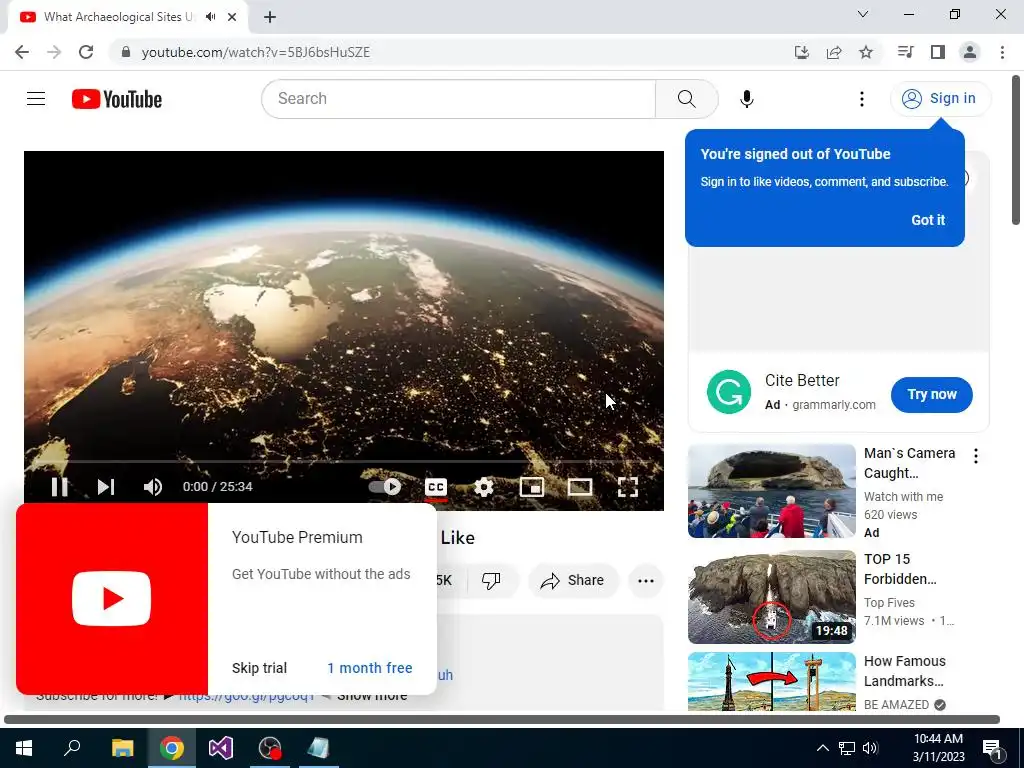Mute the video player volume icon
Image resolution: width=1024 pixels, height=768 pixels.
tap(153, 487)
